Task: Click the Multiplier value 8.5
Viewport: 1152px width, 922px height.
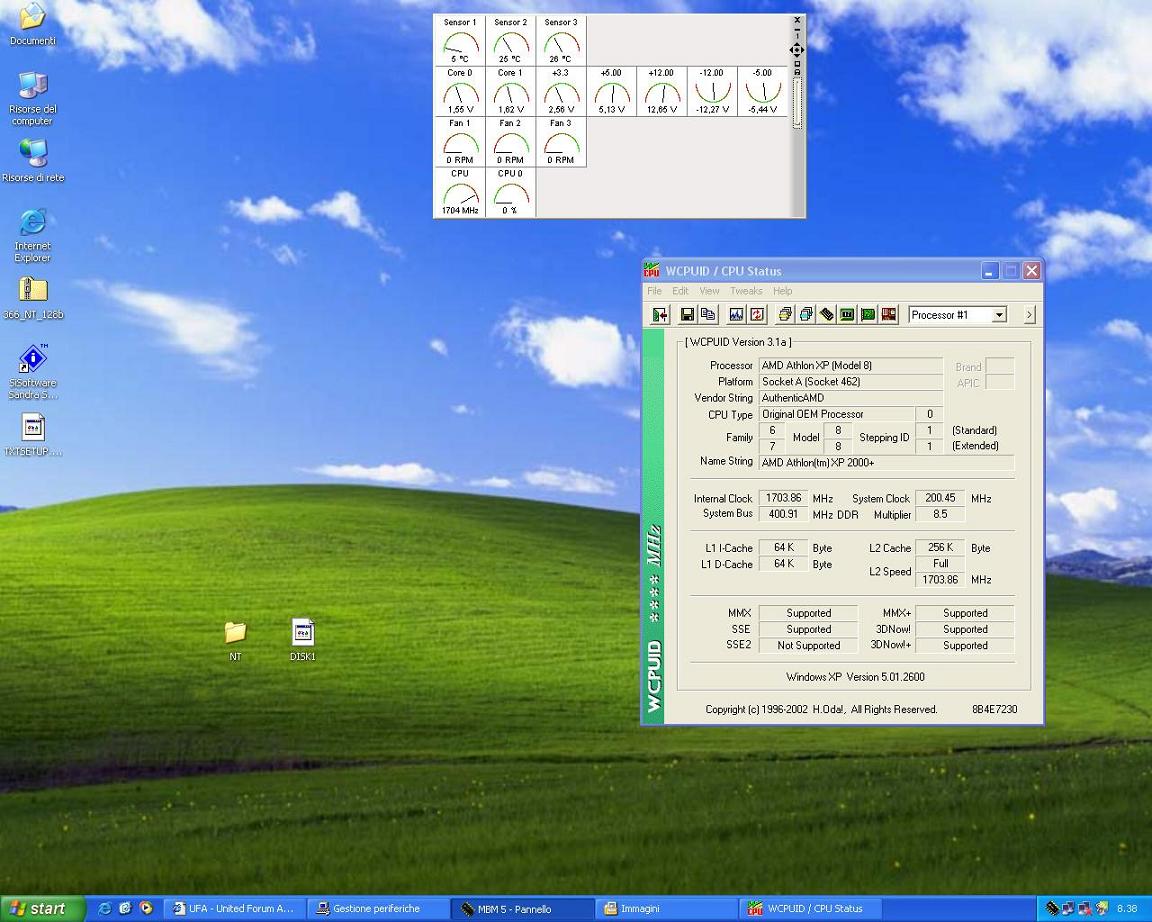Action: (x=940, y=514)
